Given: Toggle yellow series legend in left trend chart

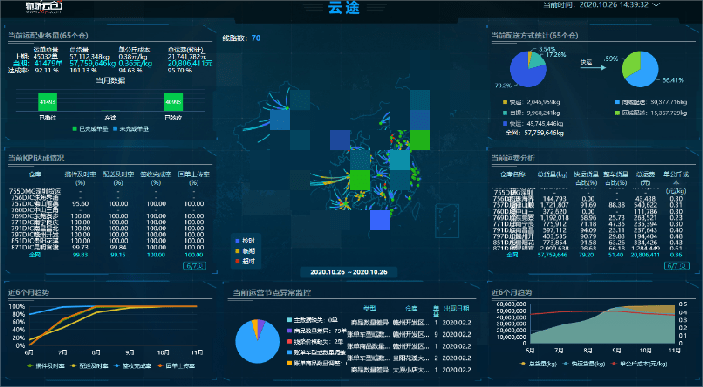Looking at the screenshot, I should pos(89,366).
